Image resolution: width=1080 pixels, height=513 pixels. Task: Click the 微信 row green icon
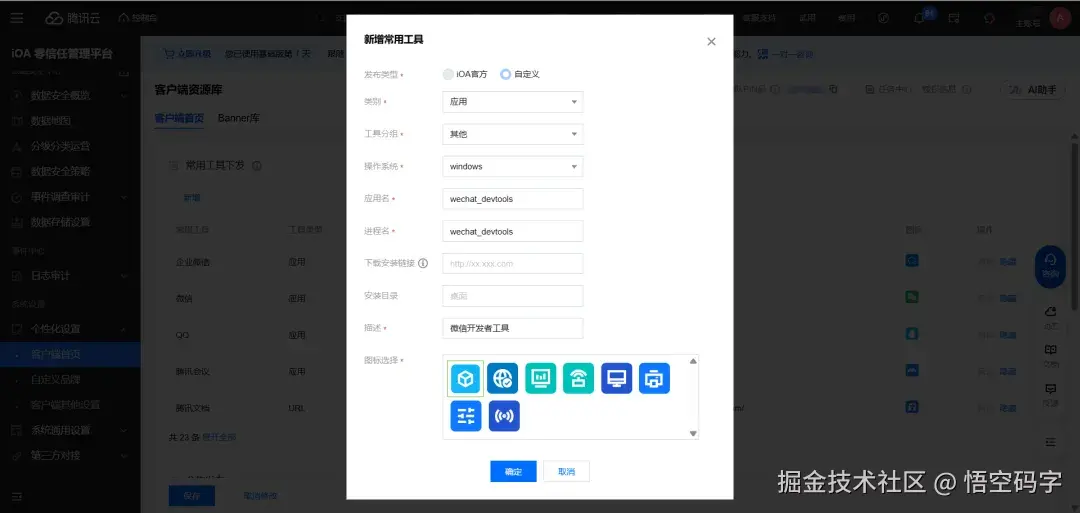pyautogui.click(x=912, y=297)
